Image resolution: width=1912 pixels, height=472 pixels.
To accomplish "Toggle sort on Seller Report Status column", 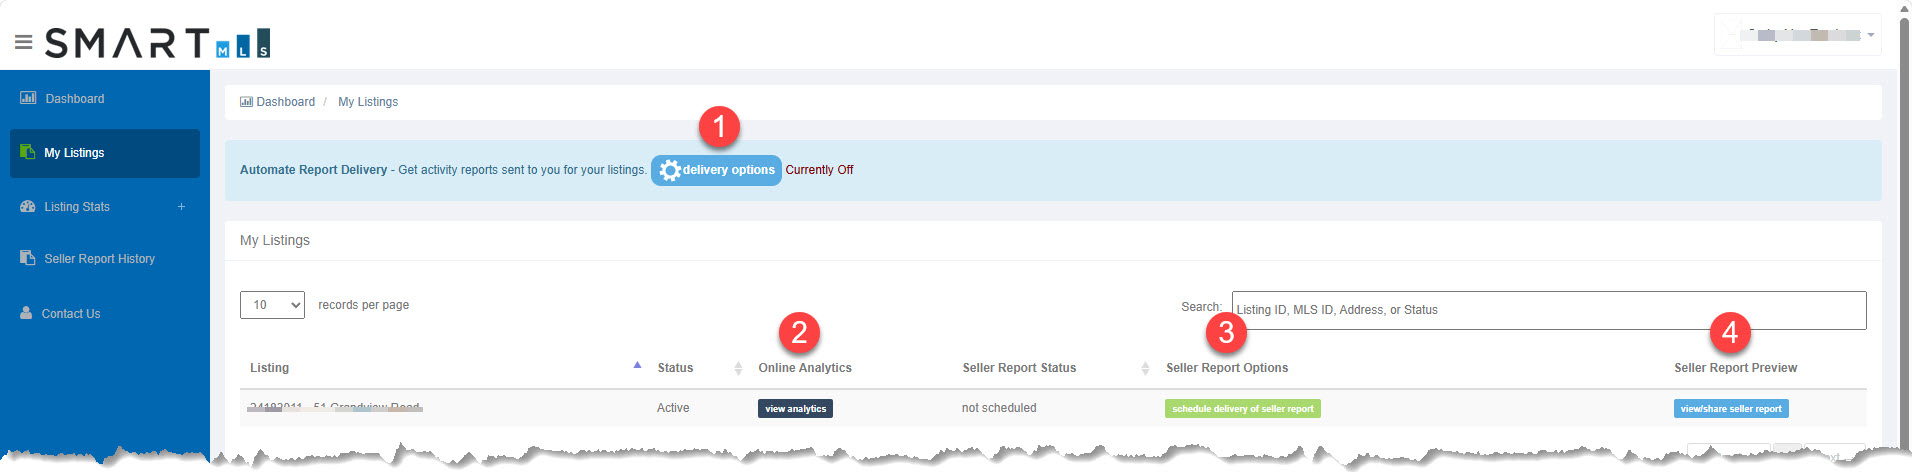I will click(x=1145, y=368).
